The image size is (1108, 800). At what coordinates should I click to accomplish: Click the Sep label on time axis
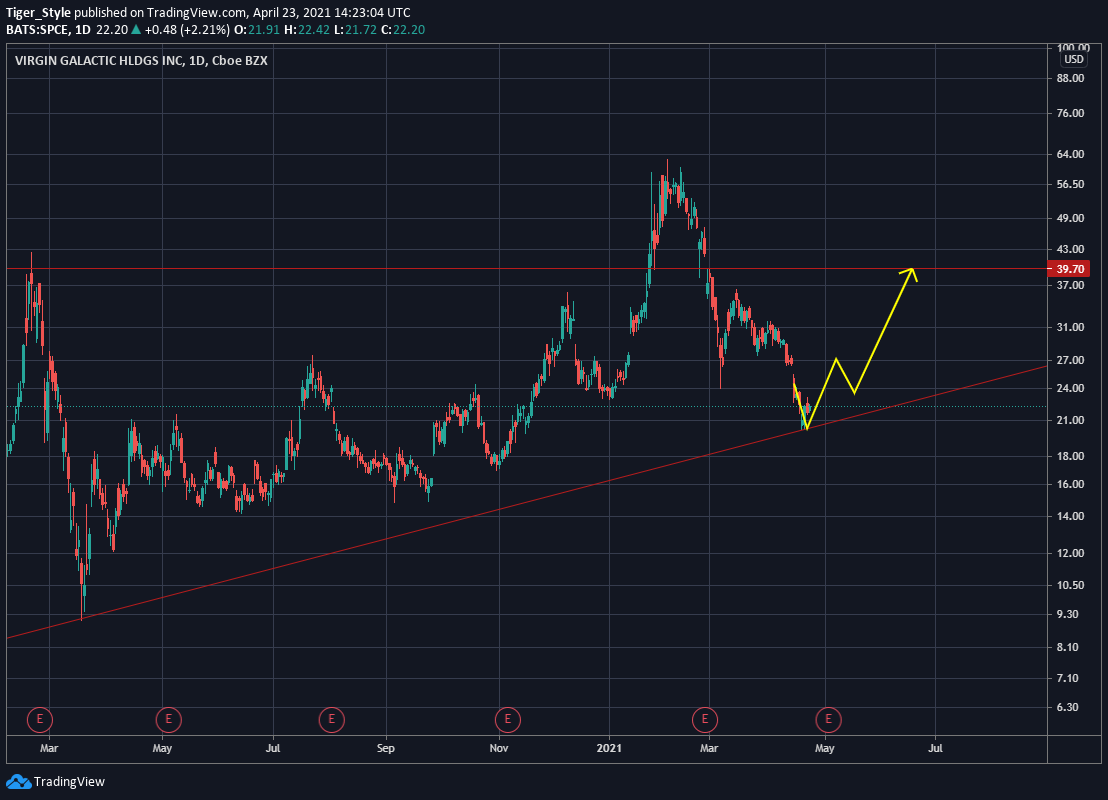386,748
